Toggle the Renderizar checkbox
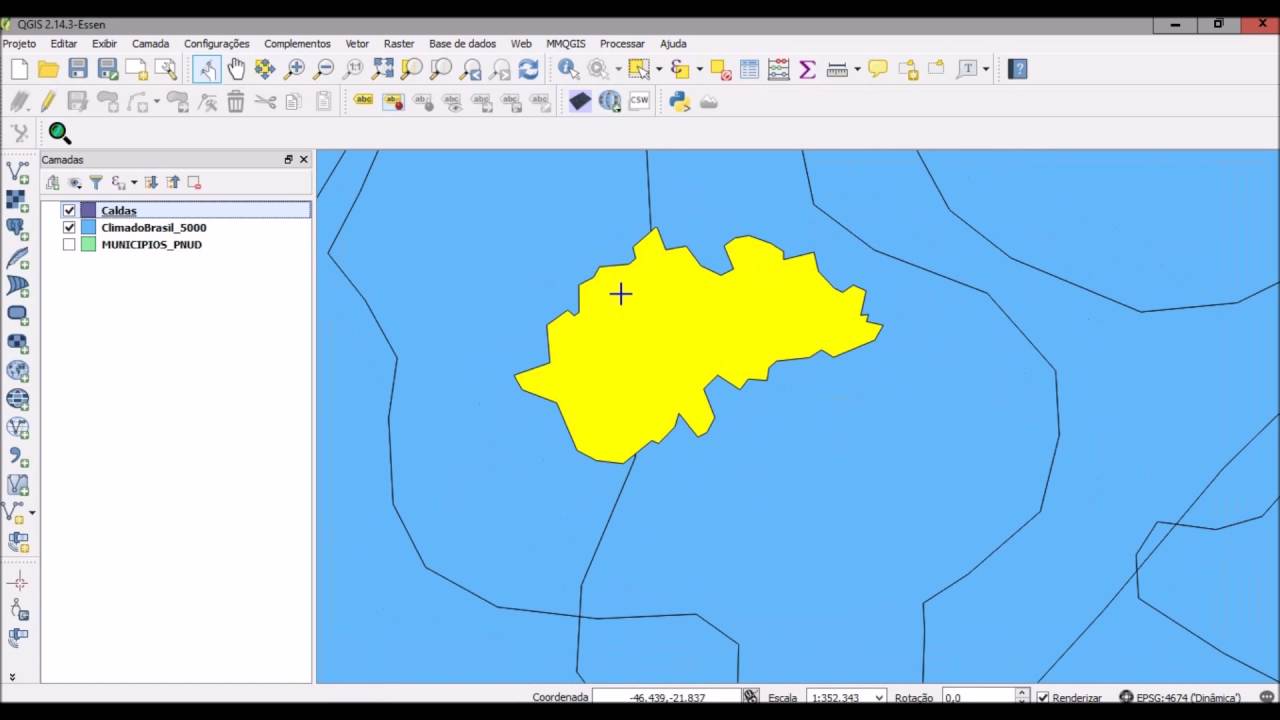The width and height of the screenshot is (1280, 720). 1043,698
